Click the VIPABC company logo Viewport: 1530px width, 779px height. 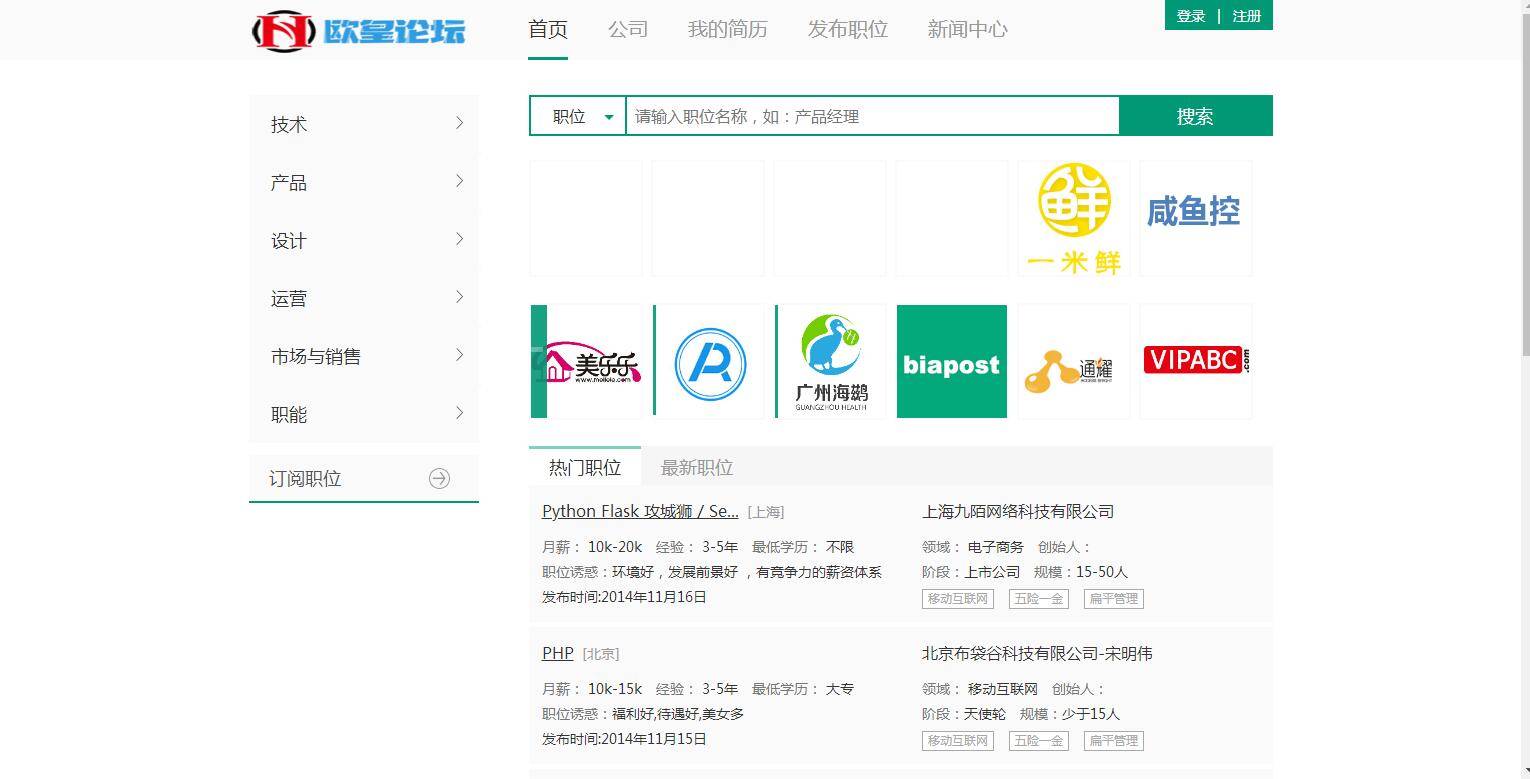[x=1194, y=360]
